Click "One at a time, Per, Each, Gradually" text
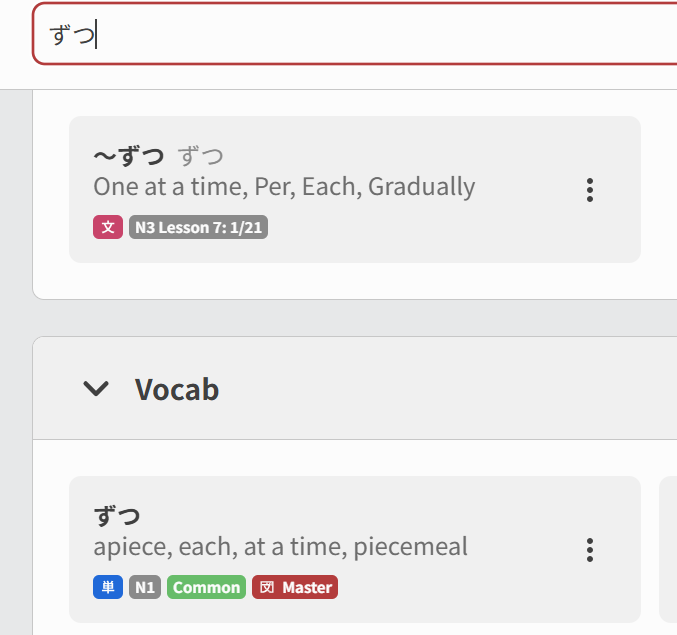Viewport: 677px width, 635px height. (284, 186)
